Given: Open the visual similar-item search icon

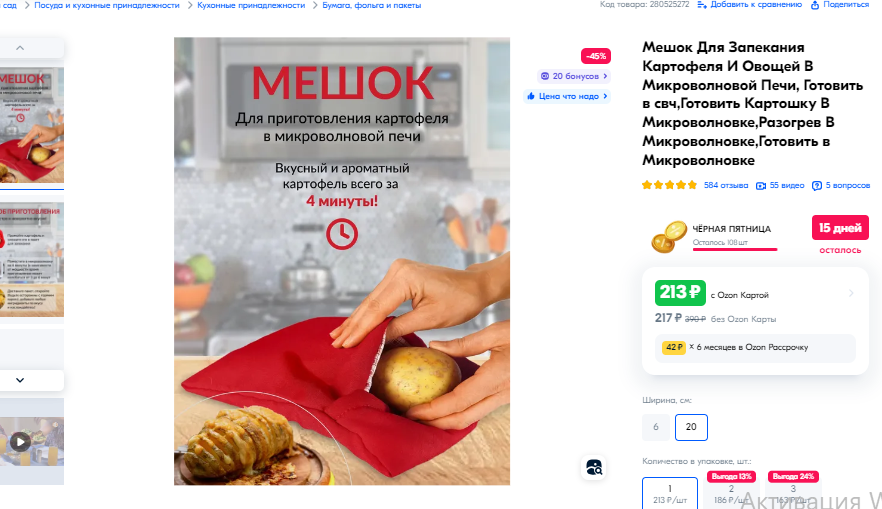Looking at the screenshot, I should (x=594, y=467).
